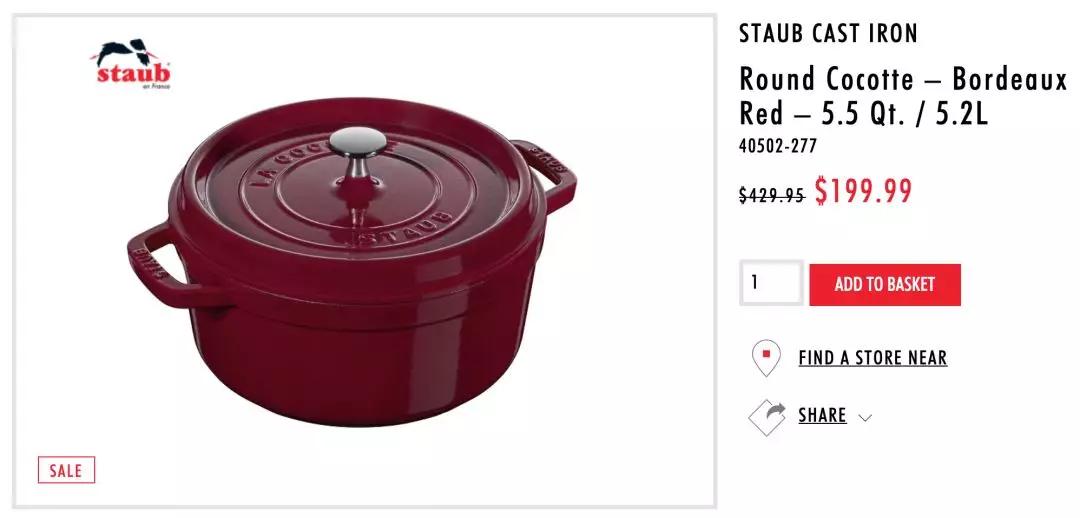Click the red $199.99 sale price
Image resolution: width=1080 pixels, height=518 pixels.
(x=863, y=191)
